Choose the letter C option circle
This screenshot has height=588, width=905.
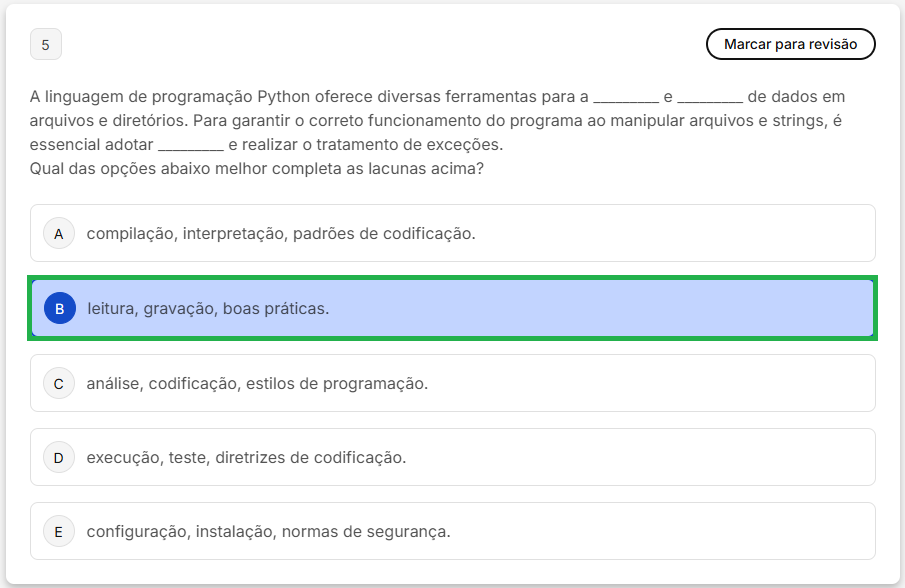point(59,383)
